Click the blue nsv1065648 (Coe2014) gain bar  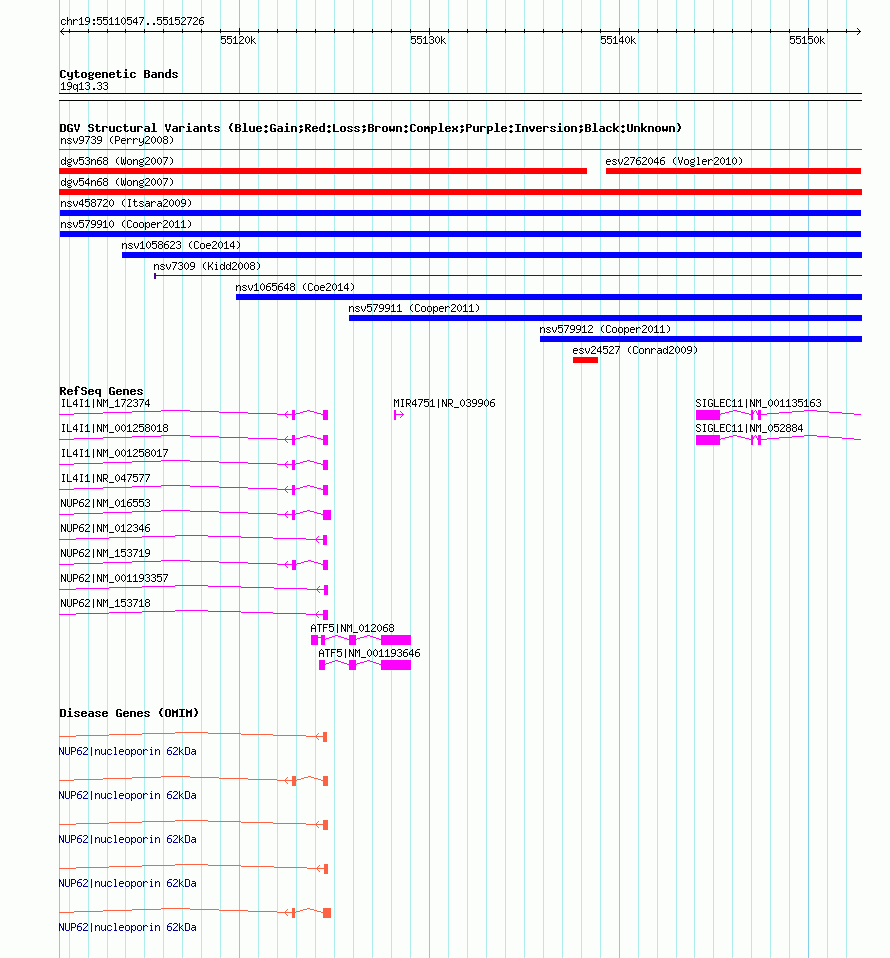click(x=549, y=297)
